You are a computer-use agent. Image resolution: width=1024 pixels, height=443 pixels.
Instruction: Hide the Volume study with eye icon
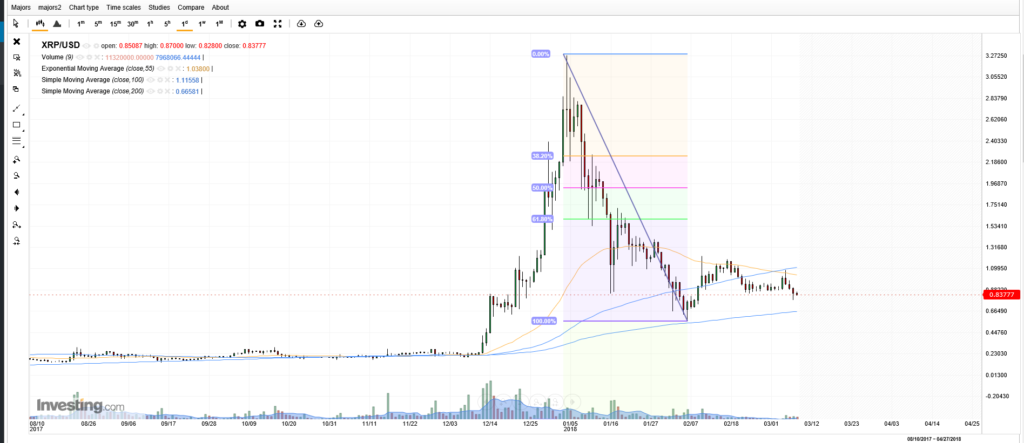click(80, 57)
